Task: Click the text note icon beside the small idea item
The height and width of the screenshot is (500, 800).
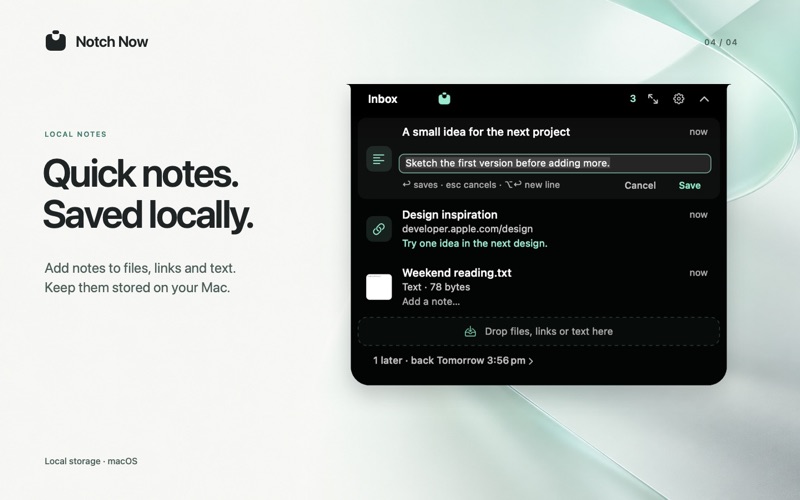Action: (x=379, y=159)
